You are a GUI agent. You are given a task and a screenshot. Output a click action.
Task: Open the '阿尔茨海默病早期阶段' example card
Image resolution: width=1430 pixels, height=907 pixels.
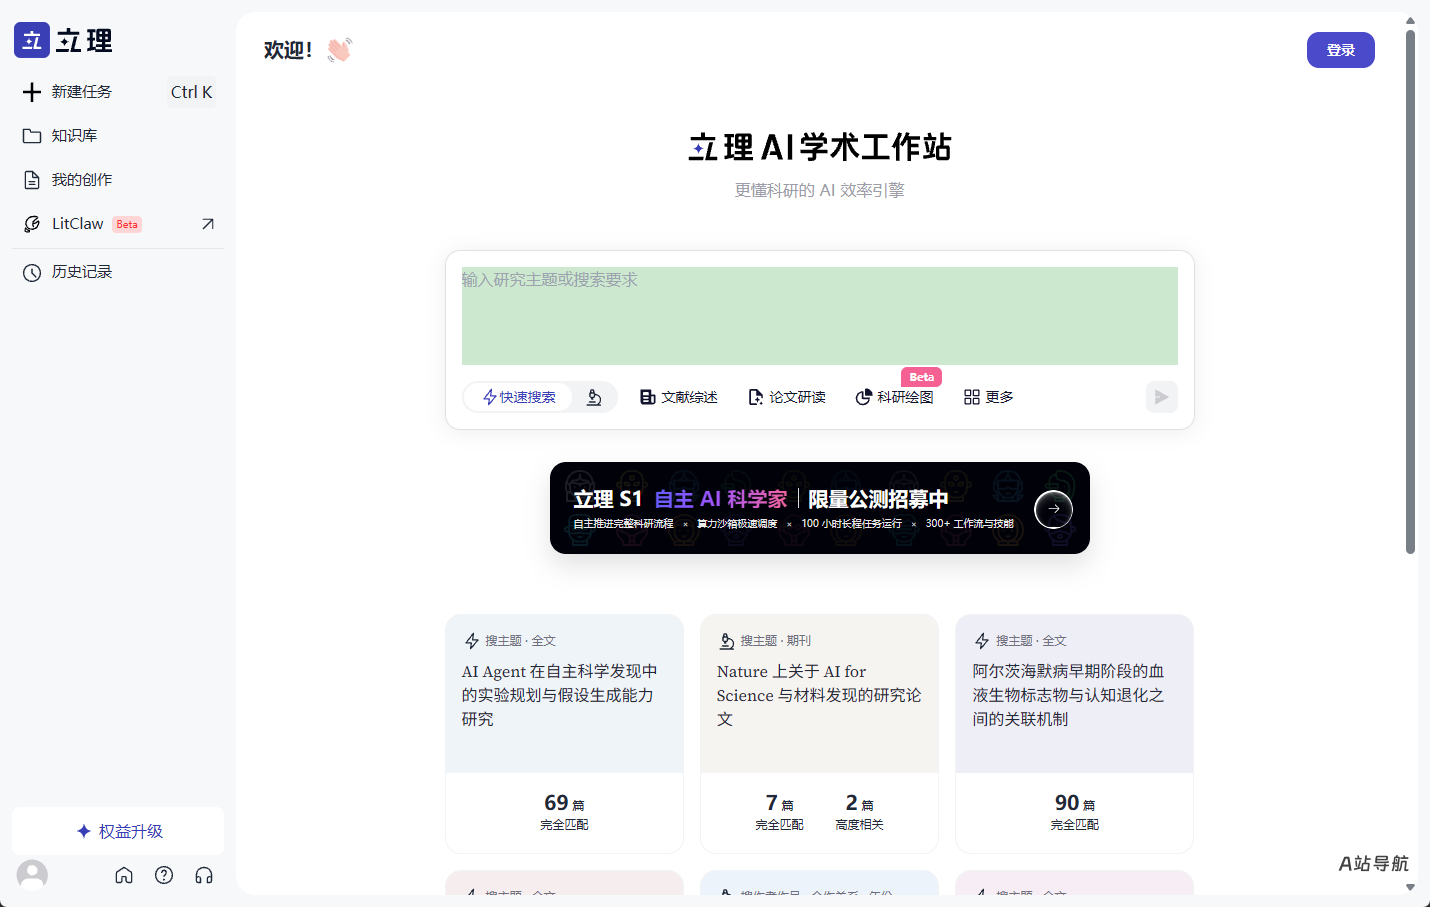[1075, 734]
